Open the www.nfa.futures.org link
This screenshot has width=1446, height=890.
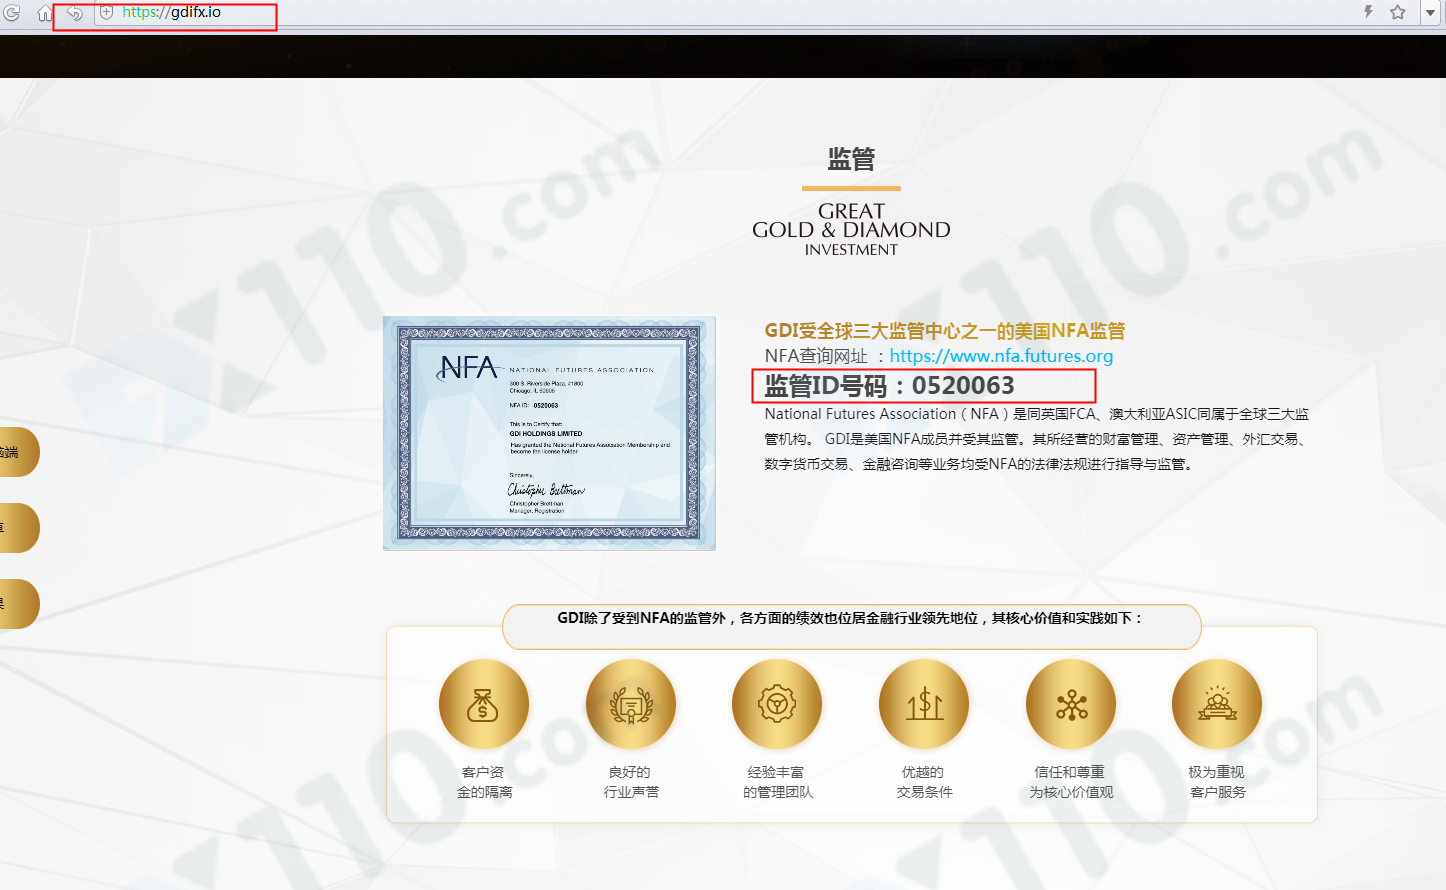[x=1001, y=356]
